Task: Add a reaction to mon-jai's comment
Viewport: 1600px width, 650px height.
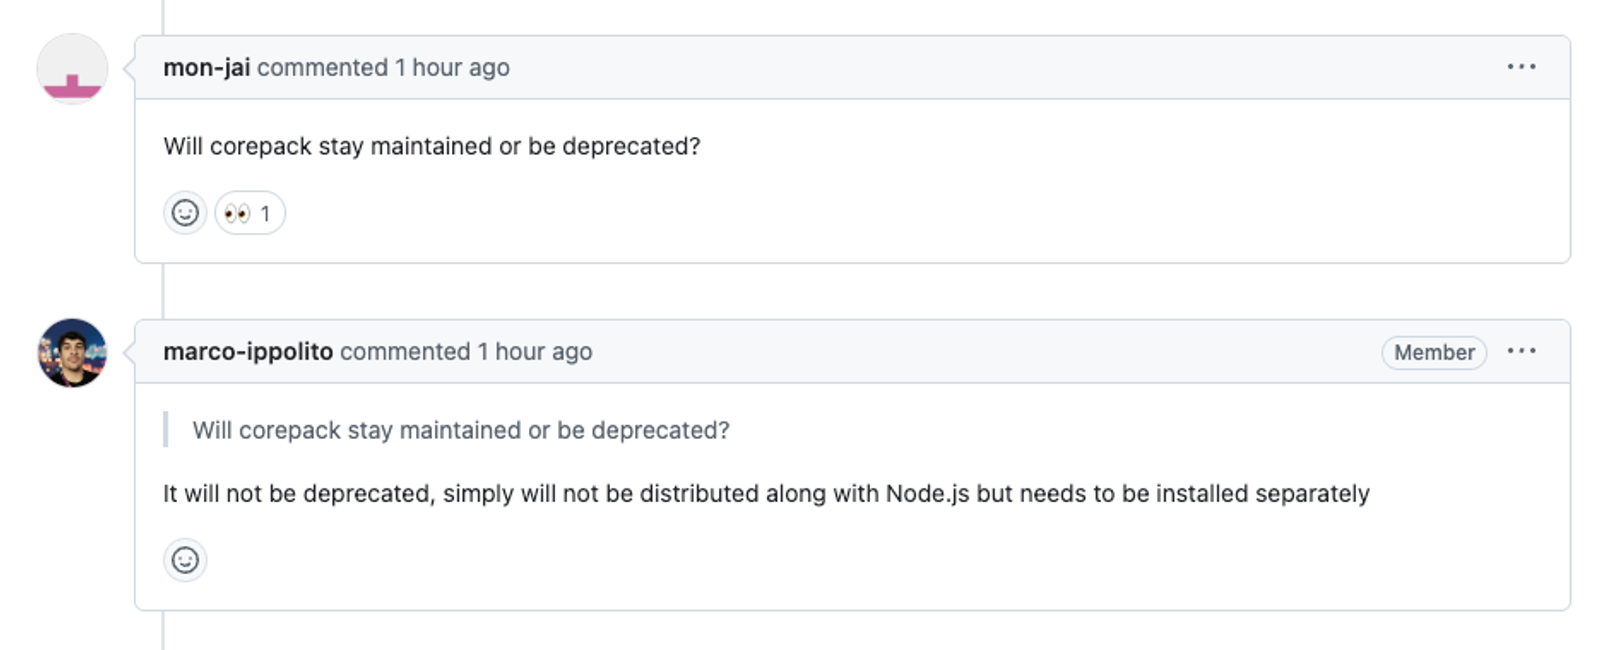Action: point(185,213)
